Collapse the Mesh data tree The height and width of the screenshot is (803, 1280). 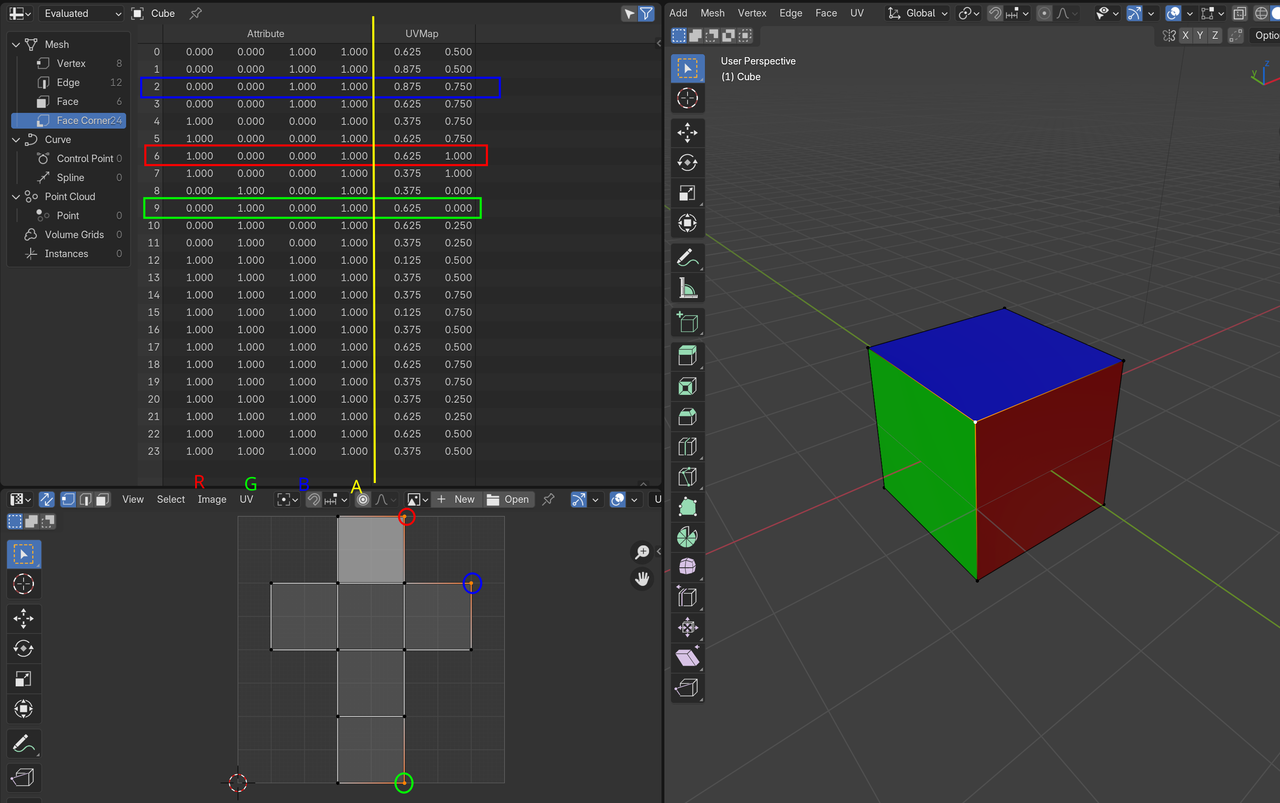click(x=16, y=44)
